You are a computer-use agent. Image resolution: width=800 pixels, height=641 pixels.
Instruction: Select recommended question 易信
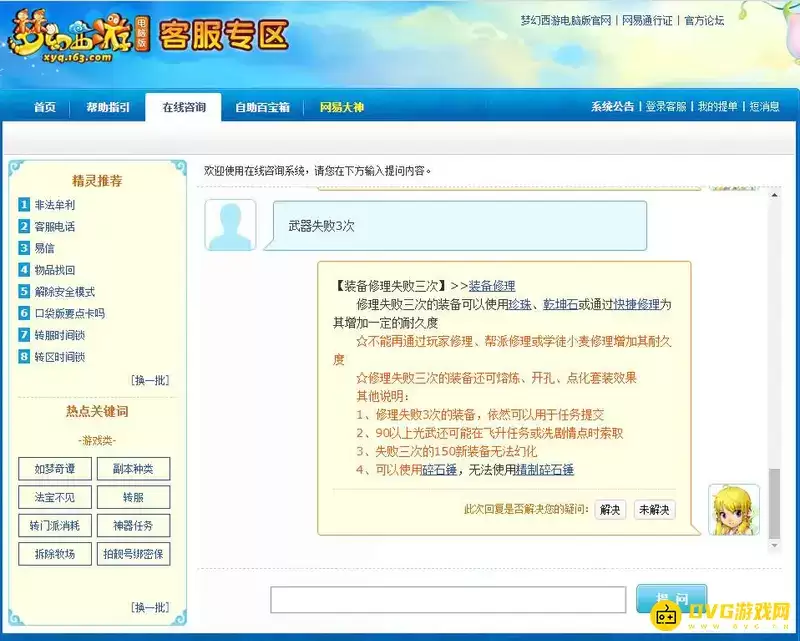[44, 248]
